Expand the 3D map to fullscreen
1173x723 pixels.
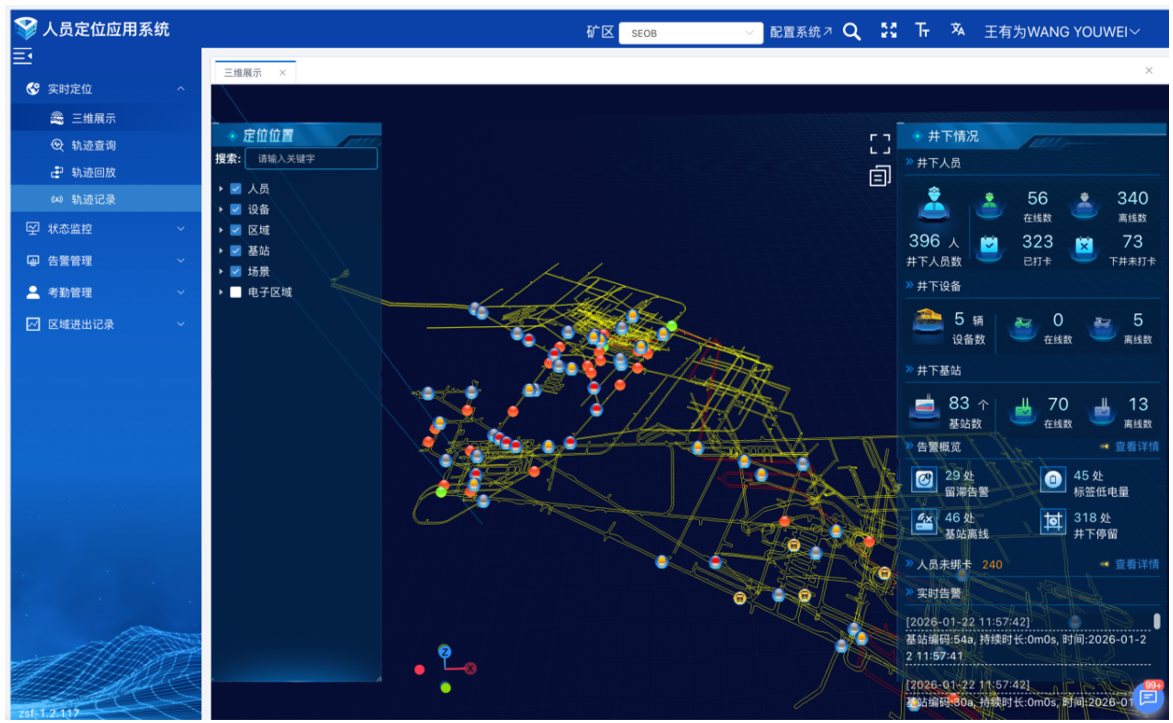click(x=880, y=144)
